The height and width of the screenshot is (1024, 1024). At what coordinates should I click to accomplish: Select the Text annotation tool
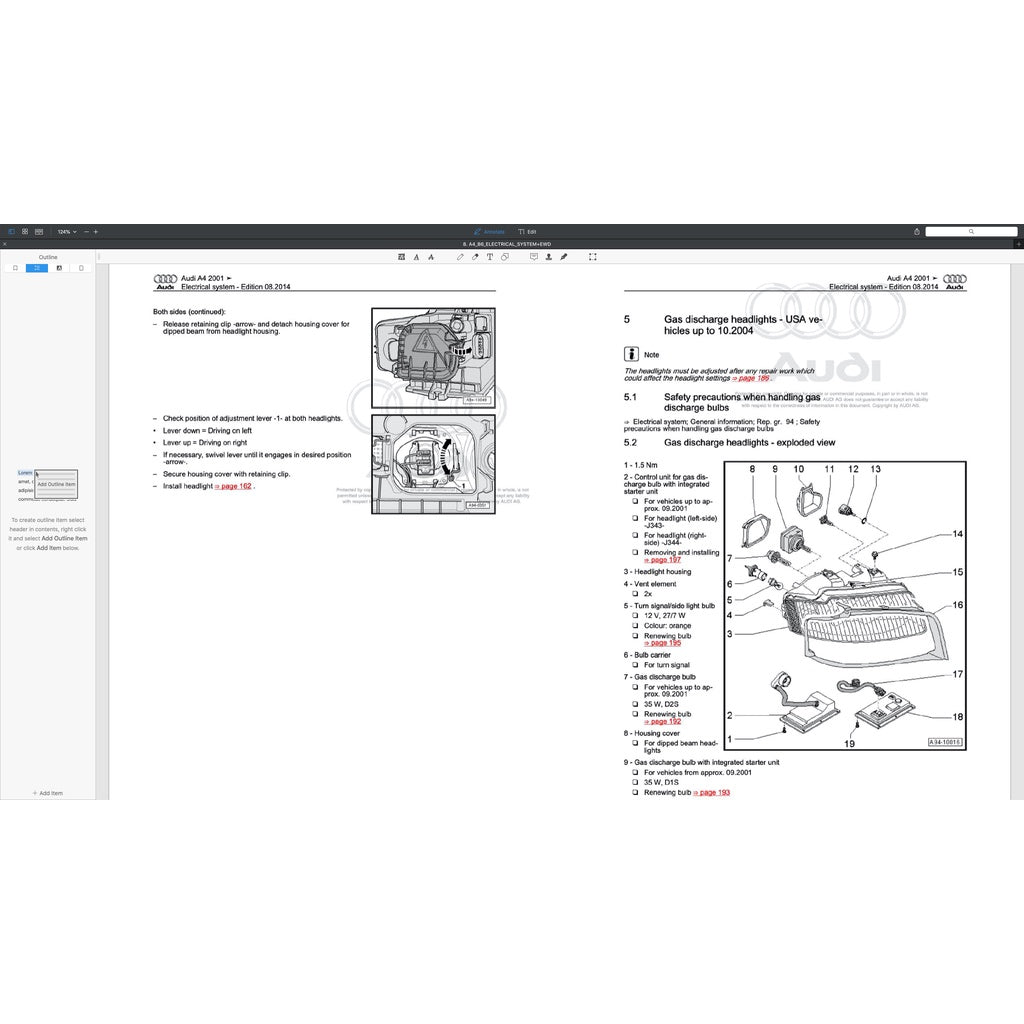coord(489,257)
